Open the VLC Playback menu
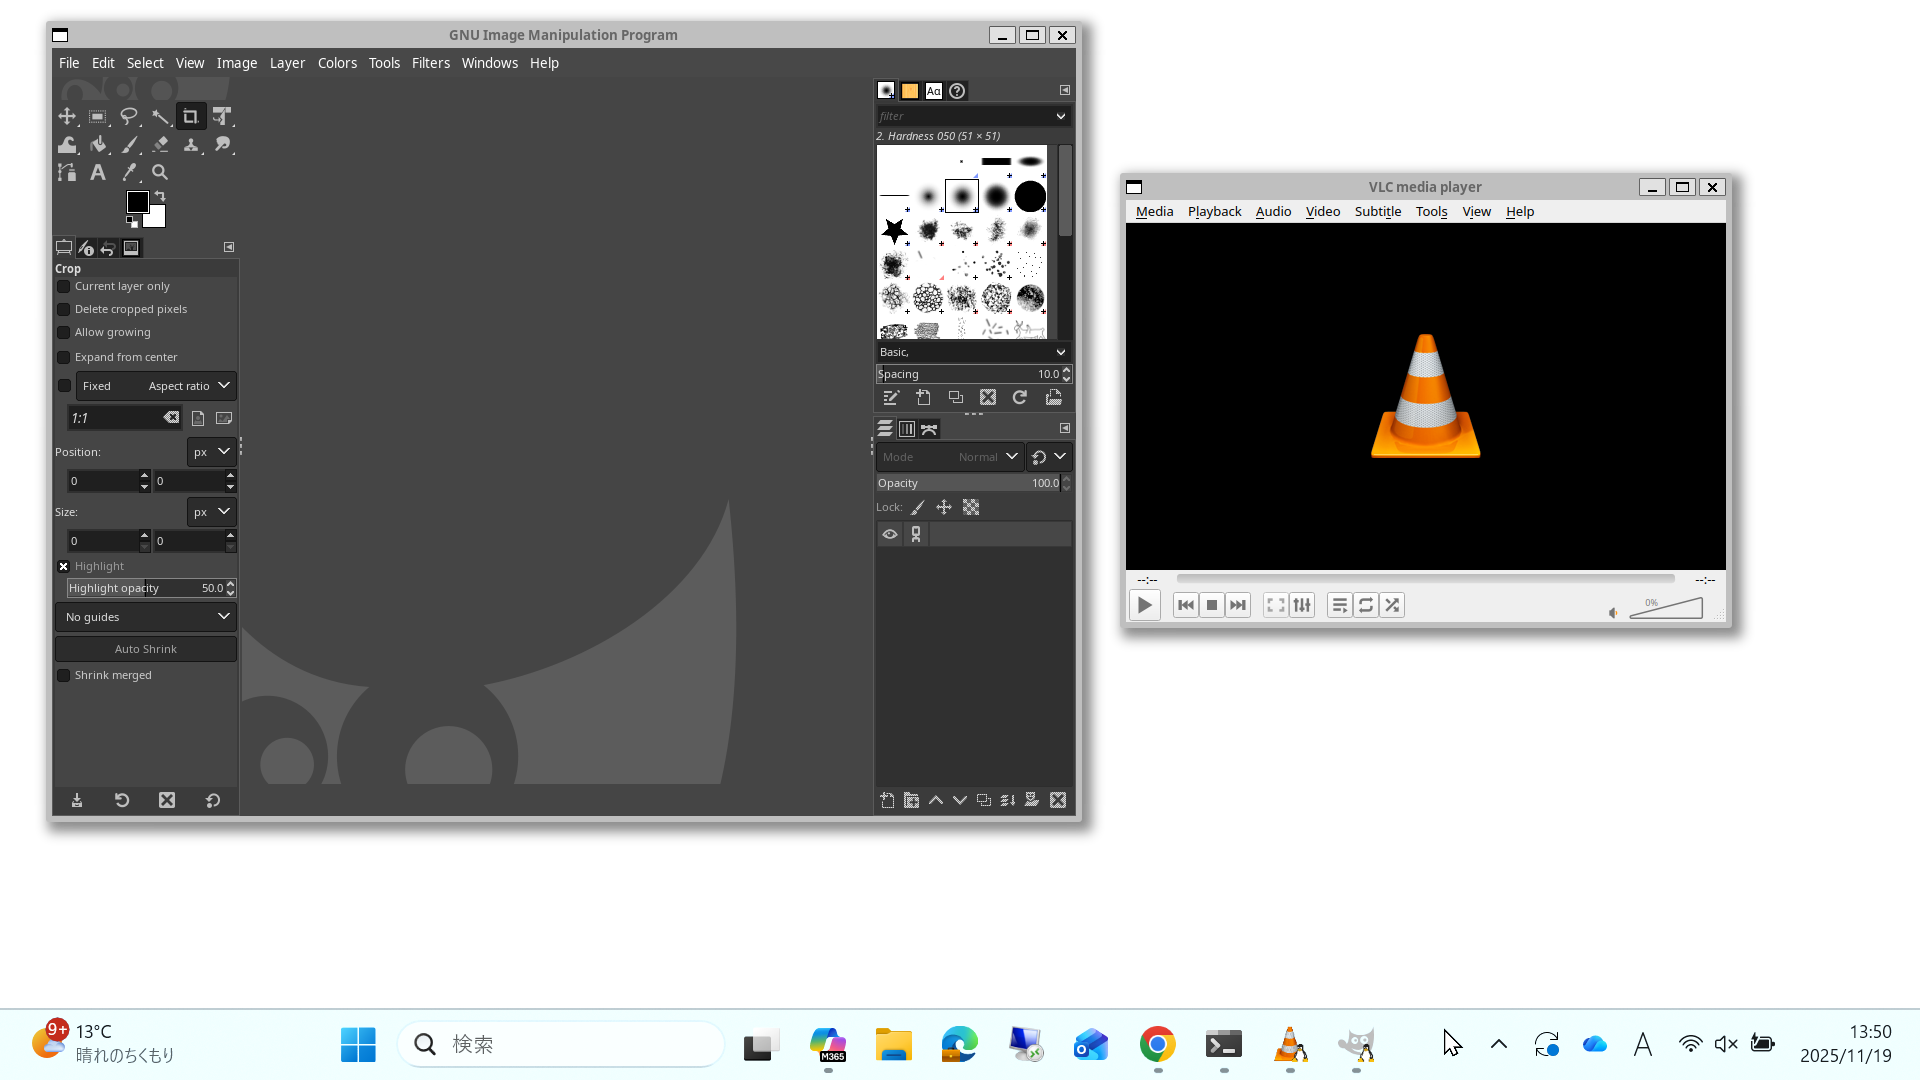The width and height of the screenshot is (1920, 1080). pos(1214,212)
